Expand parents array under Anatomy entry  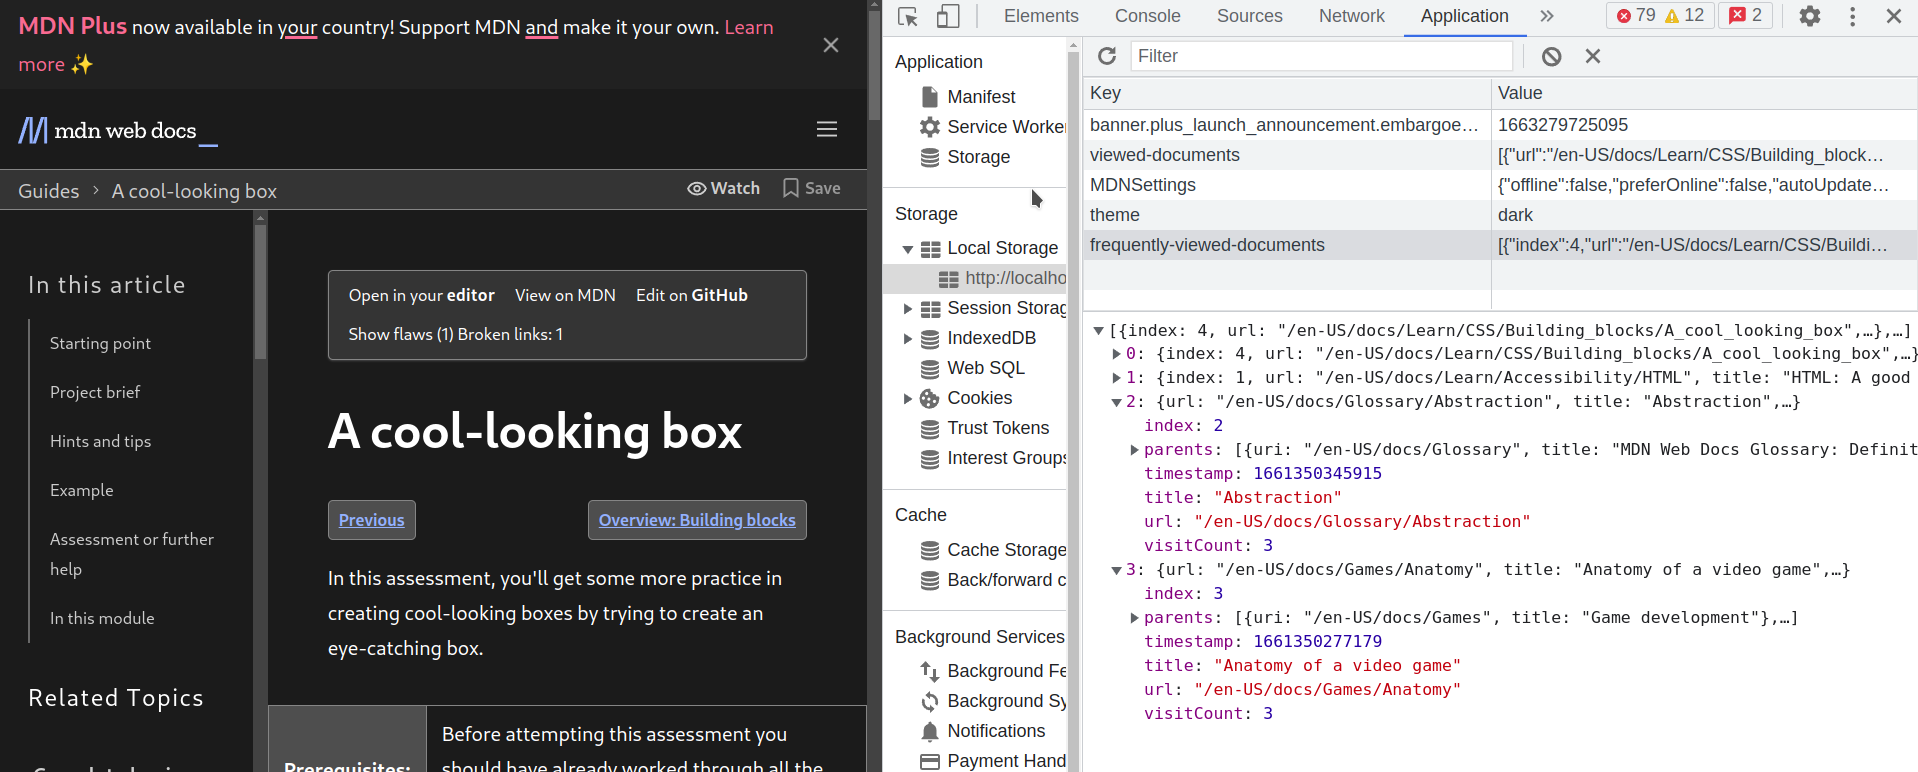point(1134,618)
